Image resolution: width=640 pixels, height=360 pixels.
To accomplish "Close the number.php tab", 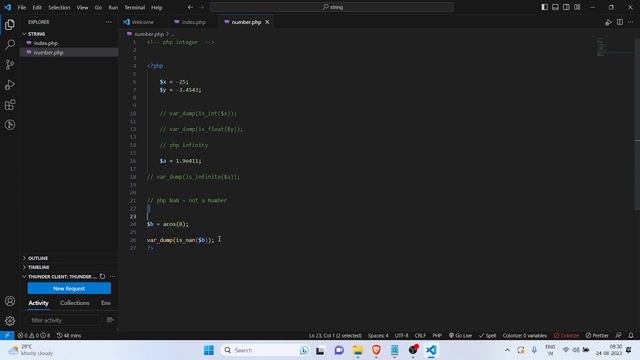I will tap(267, 22).
